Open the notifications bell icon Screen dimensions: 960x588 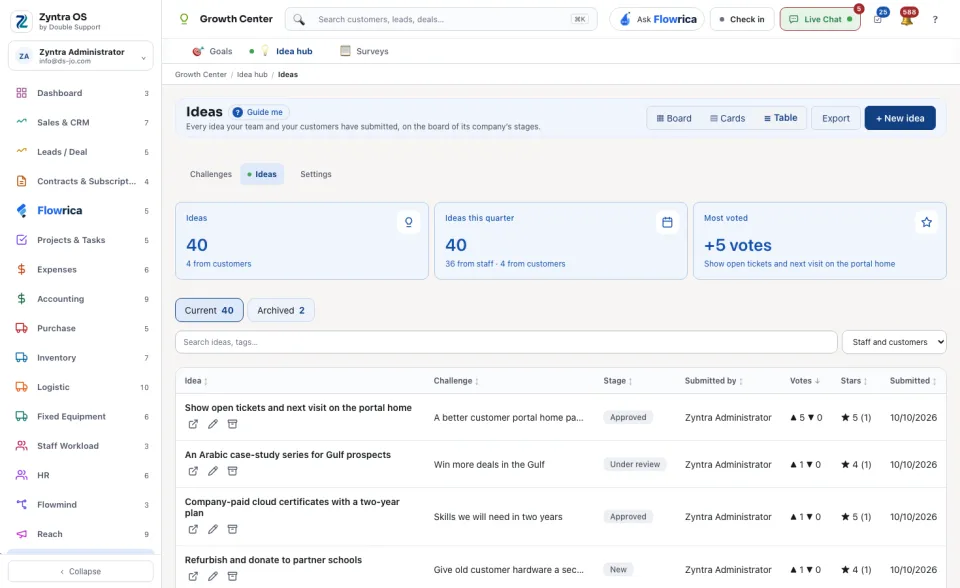[x=907, y=19]
